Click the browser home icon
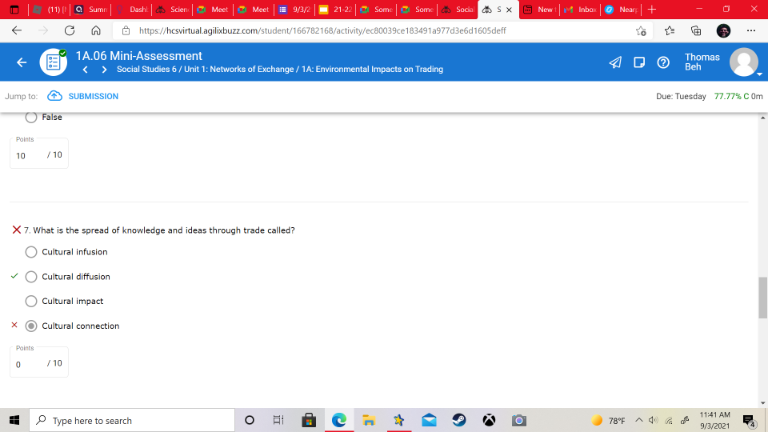The height and width of the screenshot is (432, 768). click(97, 30)
